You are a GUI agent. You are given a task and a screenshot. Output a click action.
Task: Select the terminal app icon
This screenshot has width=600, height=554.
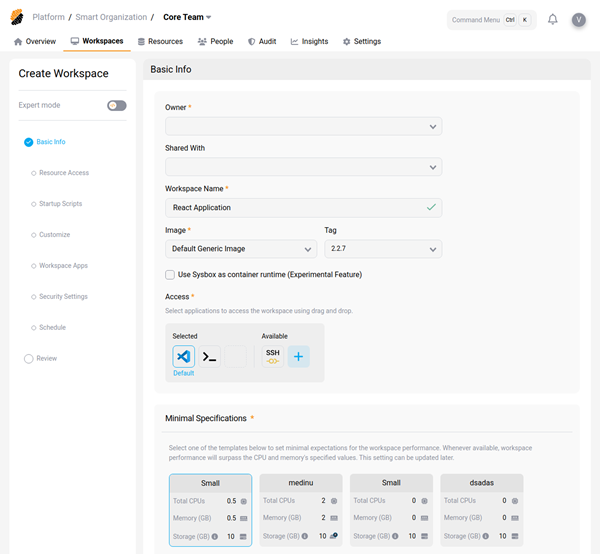[x=209, y=356]
